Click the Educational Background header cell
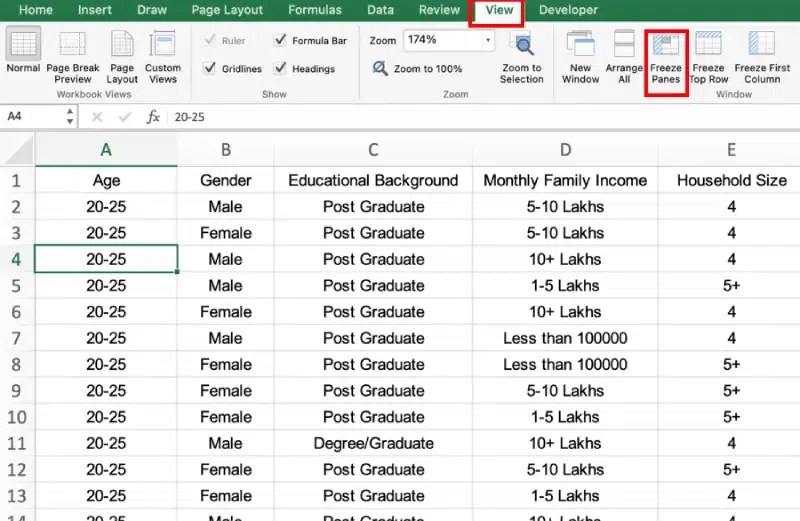 pyautogui.click(x=373, y=180)
